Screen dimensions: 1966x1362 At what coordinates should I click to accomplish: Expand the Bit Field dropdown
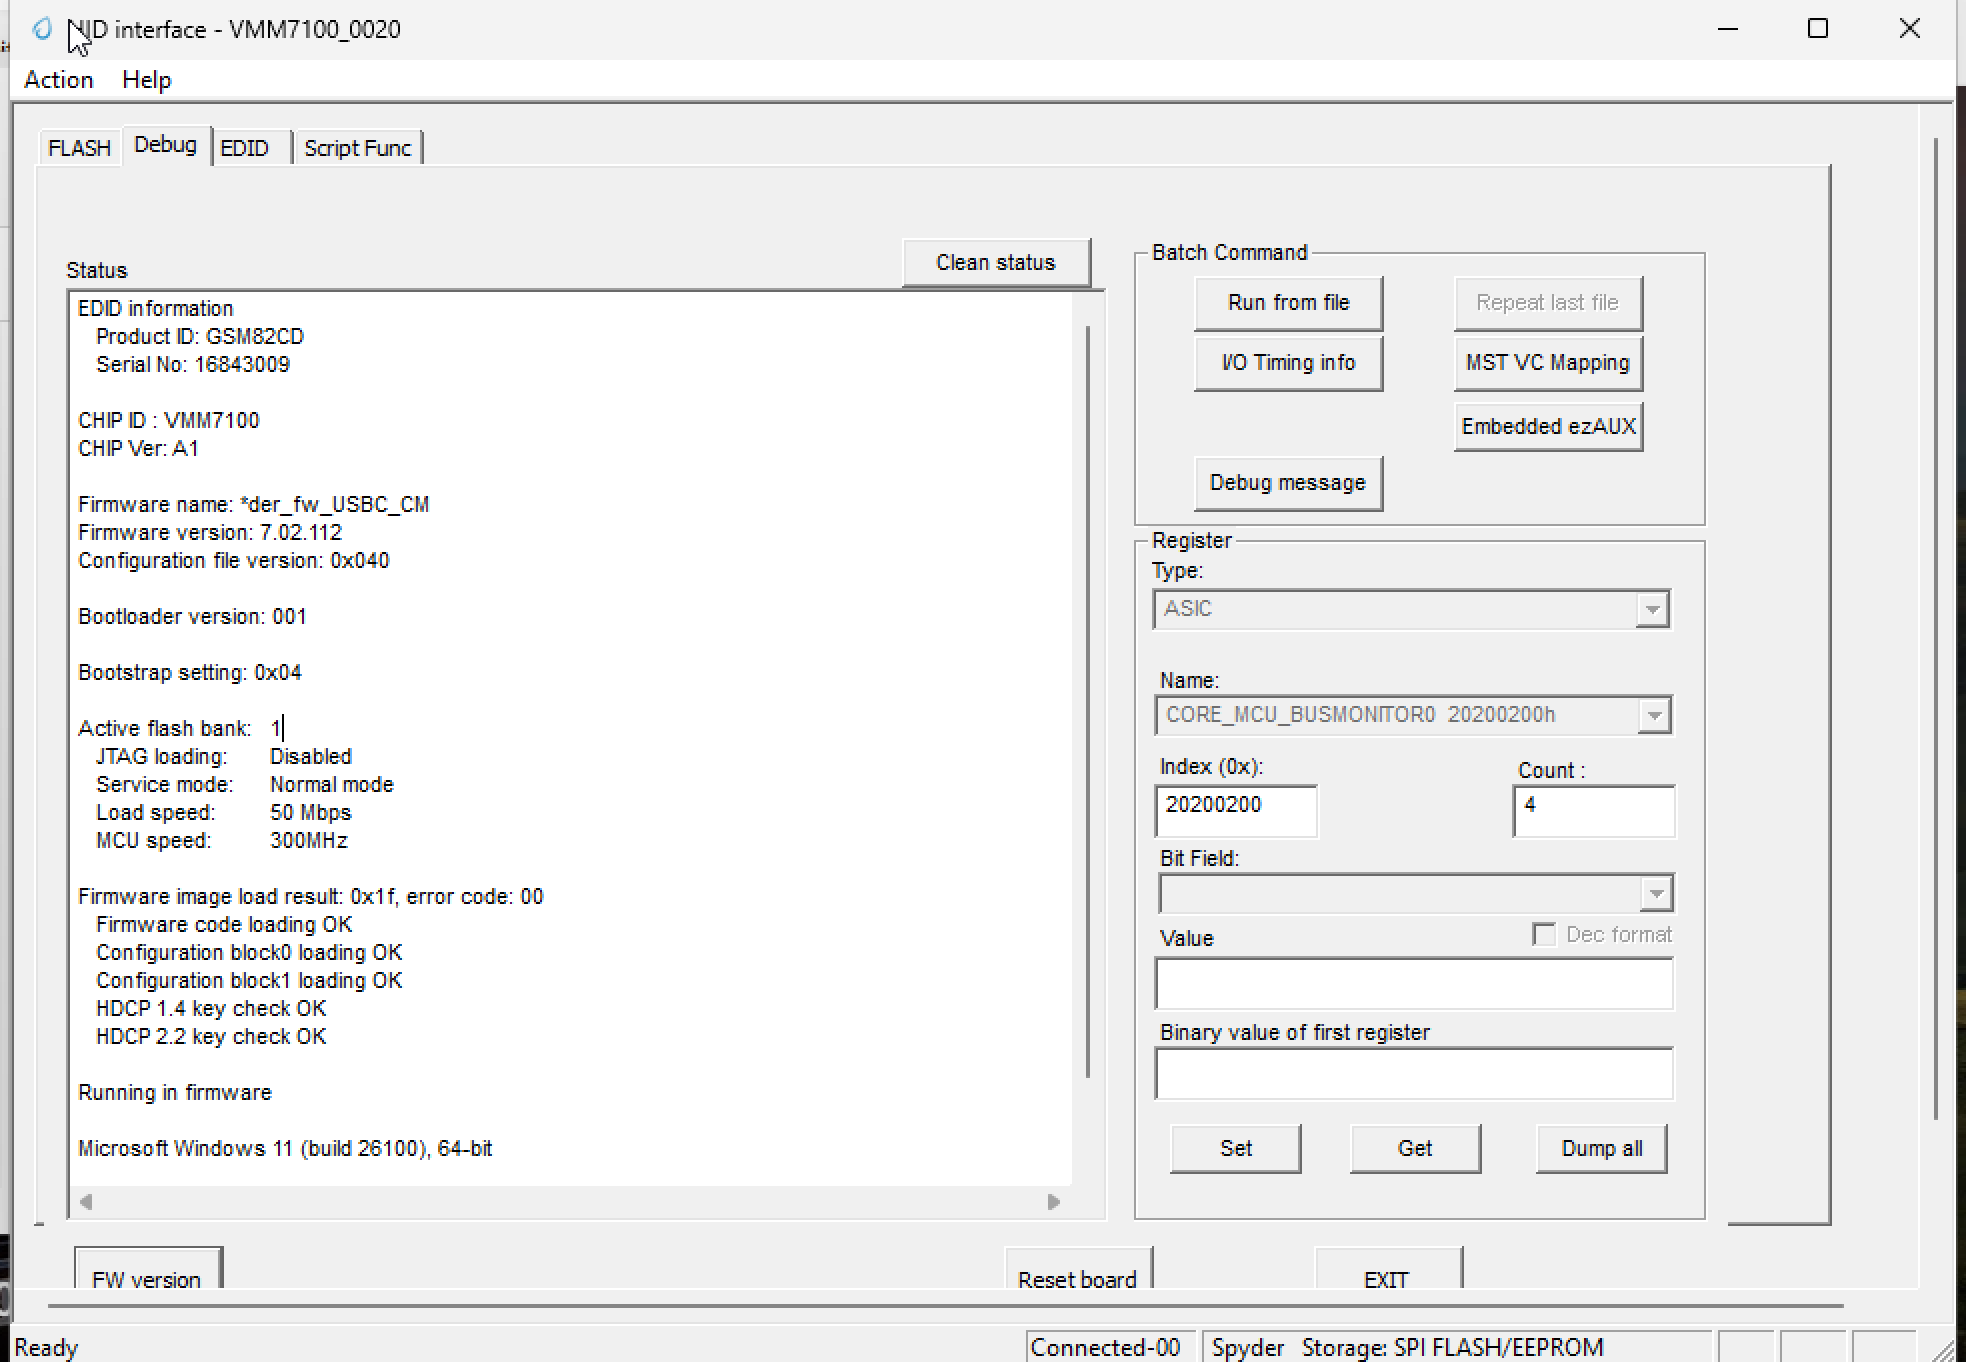pyautogui.click(x=1656, y=894)
